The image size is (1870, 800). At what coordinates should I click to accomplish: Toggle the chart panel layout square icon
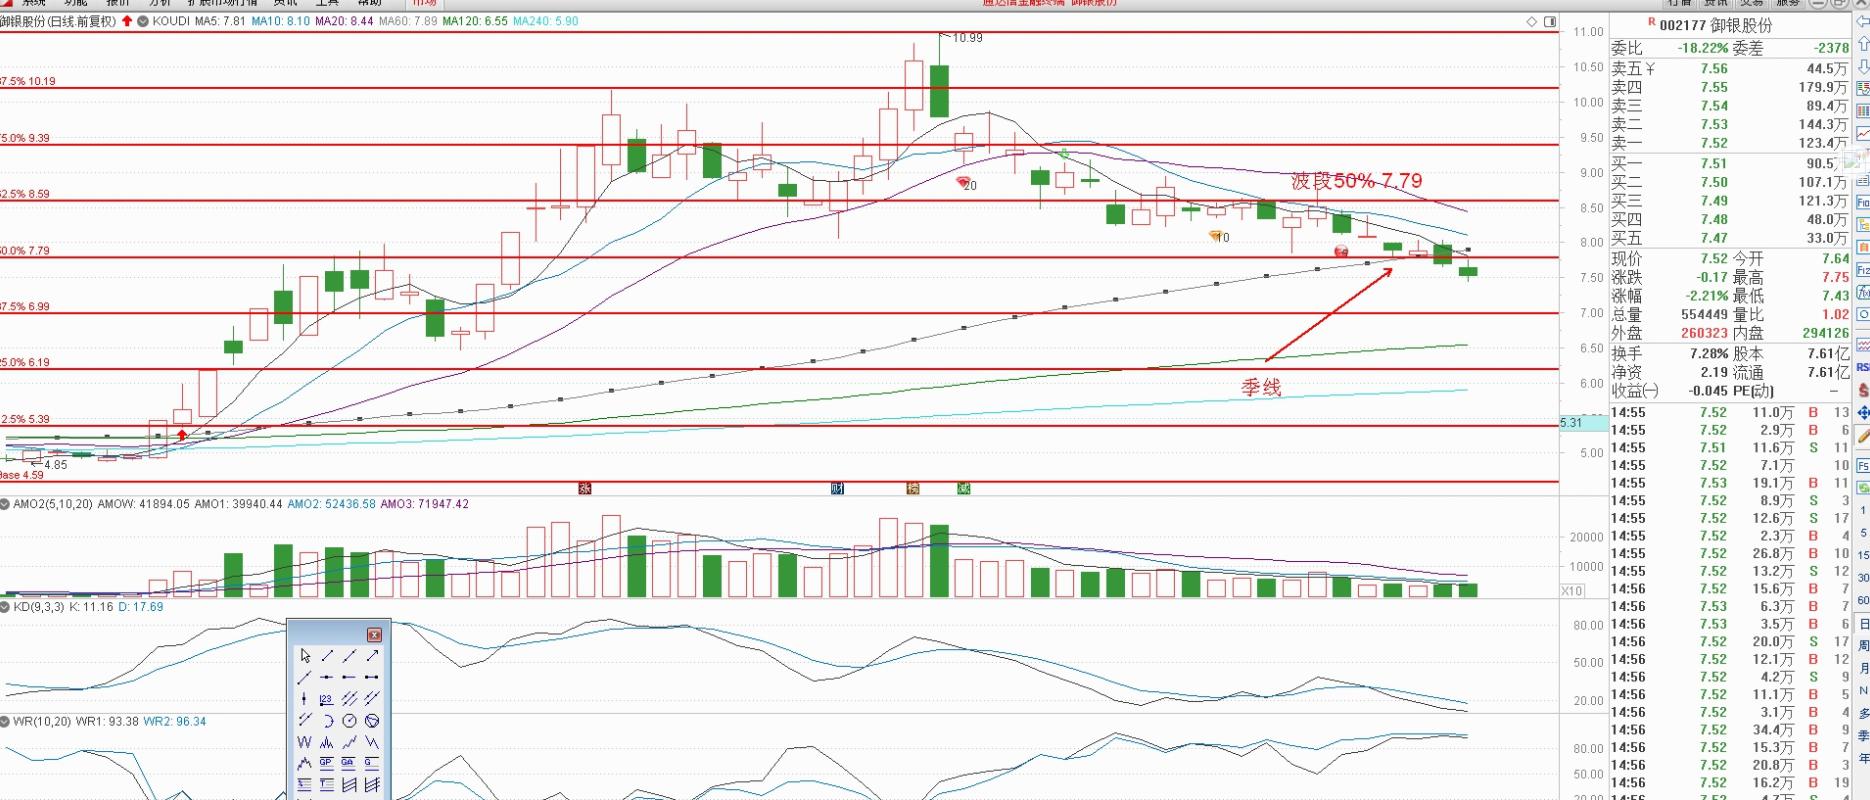(1550, 21)
